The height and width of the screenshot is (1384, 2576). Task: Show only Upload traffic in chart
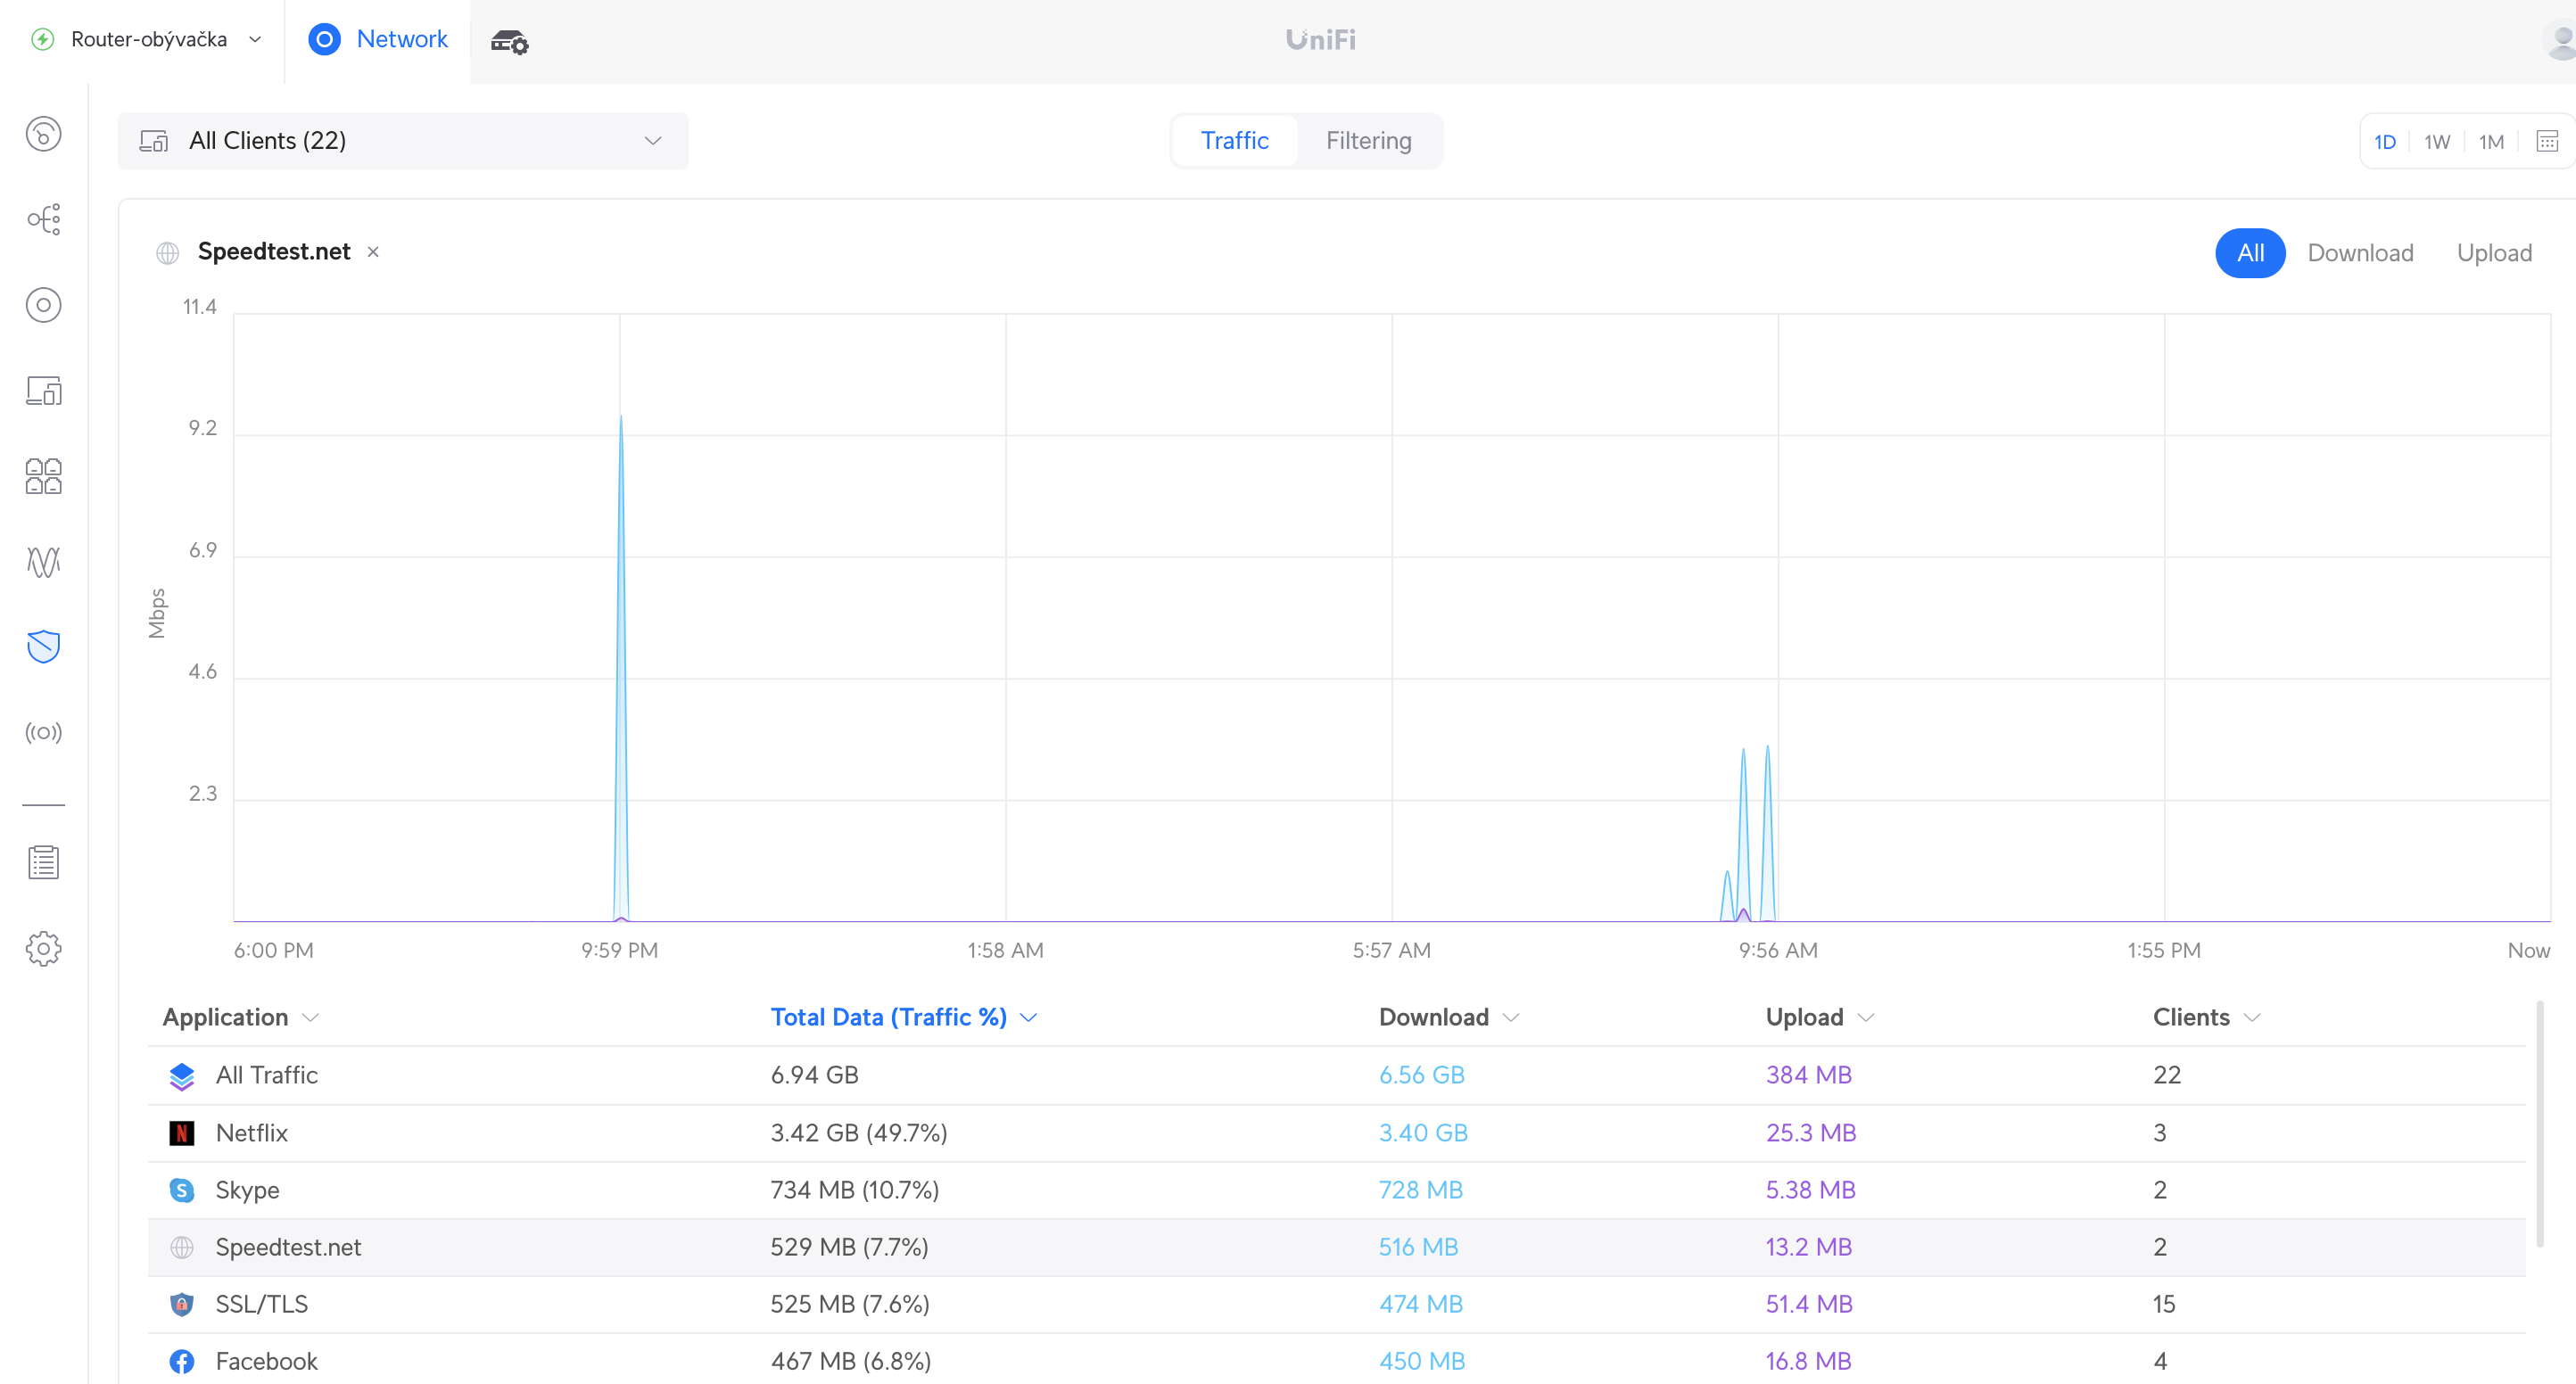[2494, 253]
